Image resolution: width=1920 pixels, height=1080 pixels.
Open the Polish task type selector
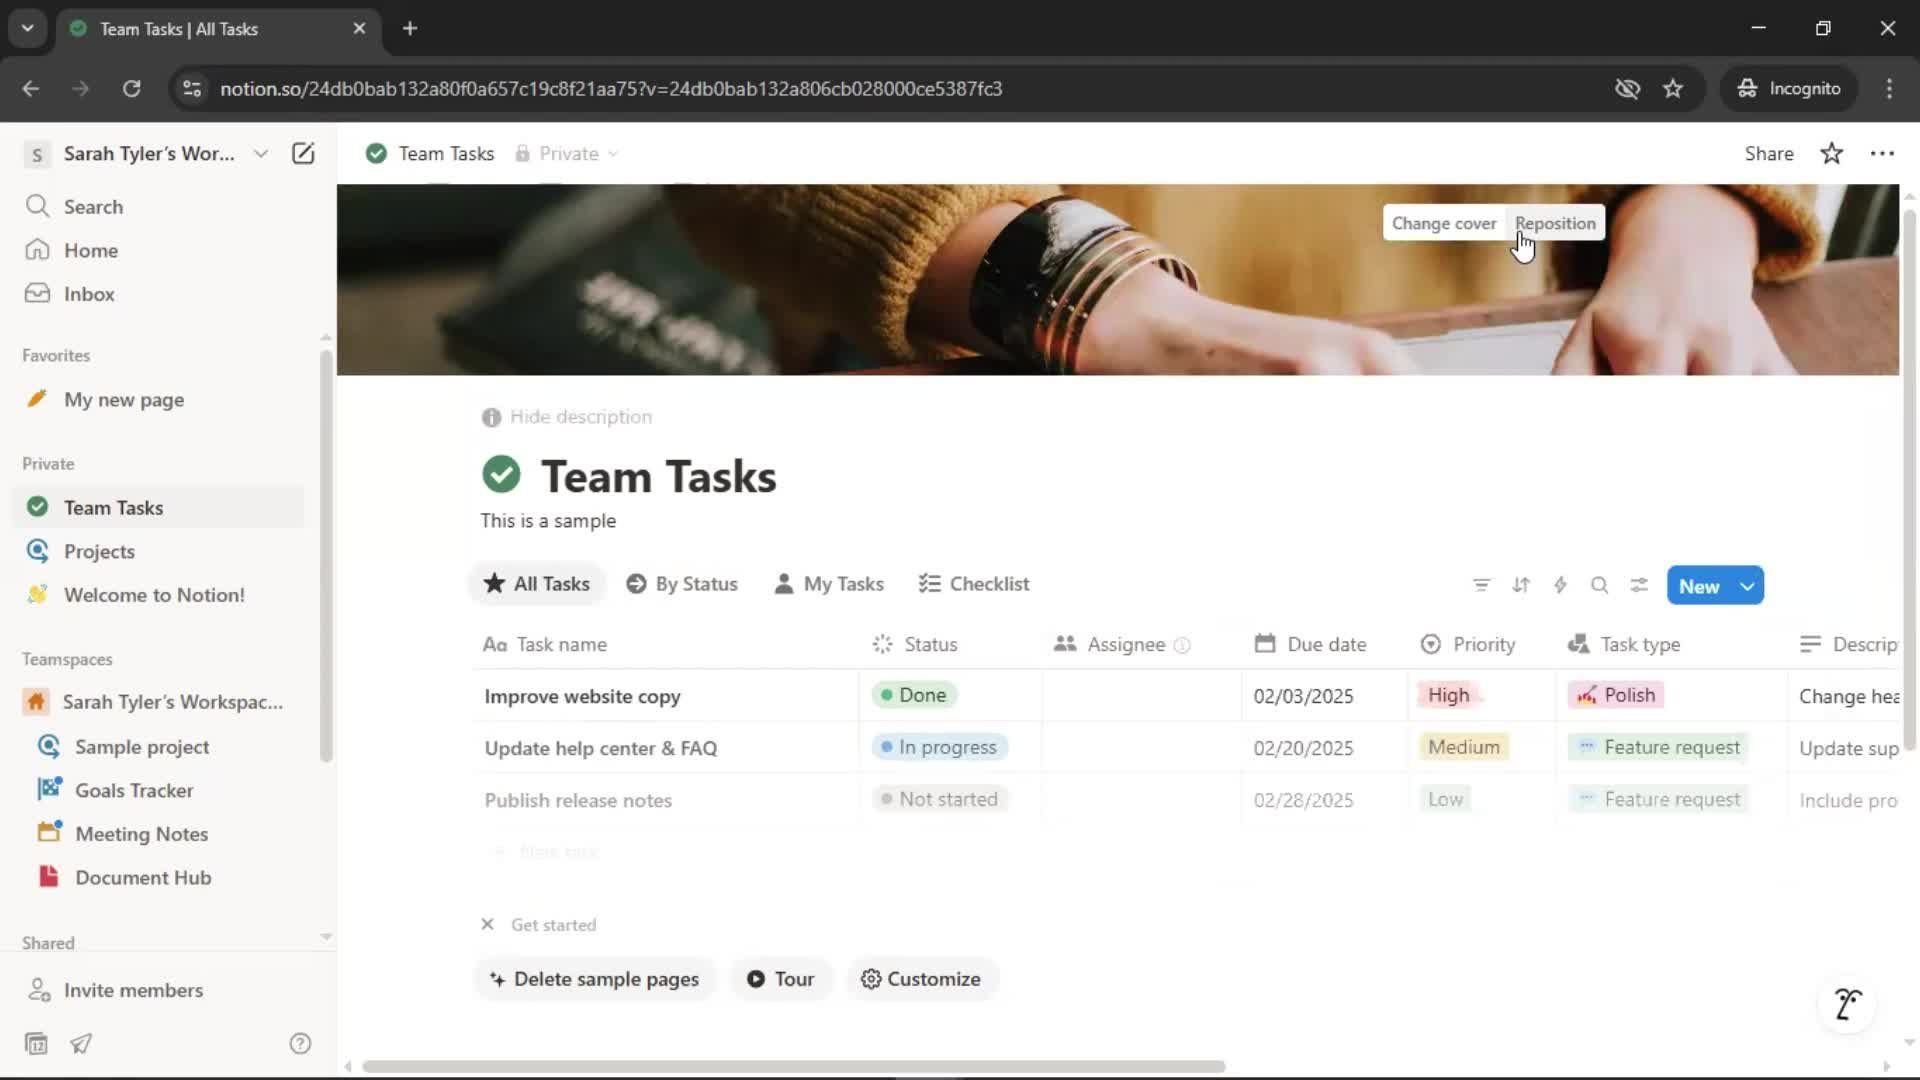1615,695
